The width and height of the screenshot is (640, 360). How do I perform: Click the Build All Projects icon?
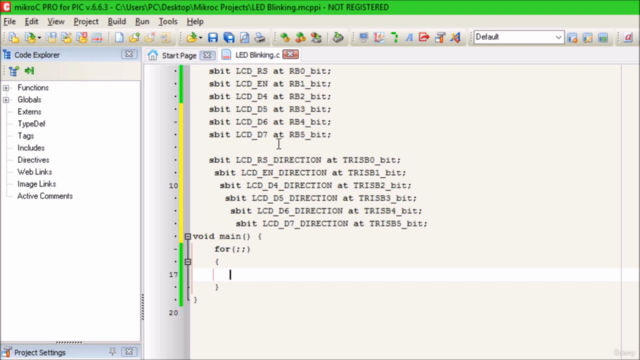[x=300, y=38]
